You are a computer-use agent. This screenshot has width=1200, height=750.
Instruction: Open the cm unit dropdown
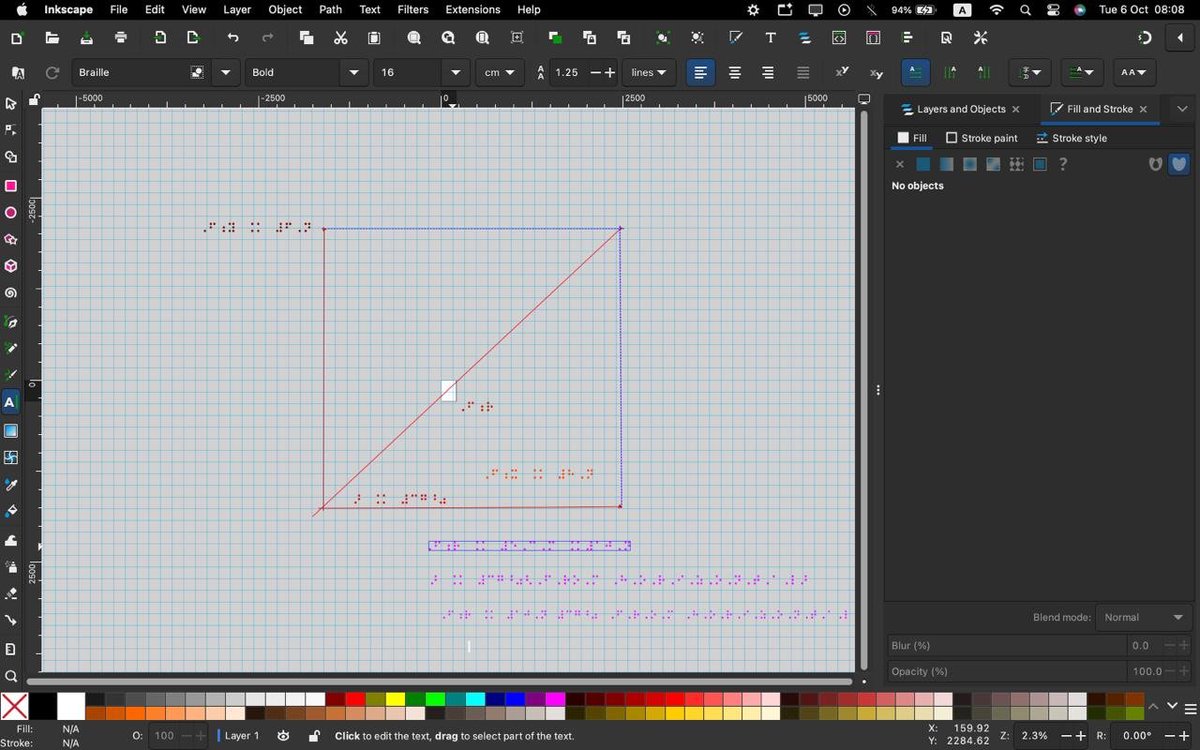(501, 72)
